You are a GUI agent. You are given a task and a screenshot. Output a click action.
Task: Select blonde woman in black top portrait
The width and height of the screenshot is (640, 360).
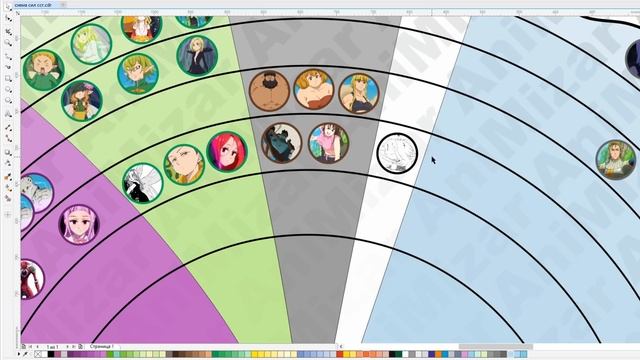tap(359, 93)
